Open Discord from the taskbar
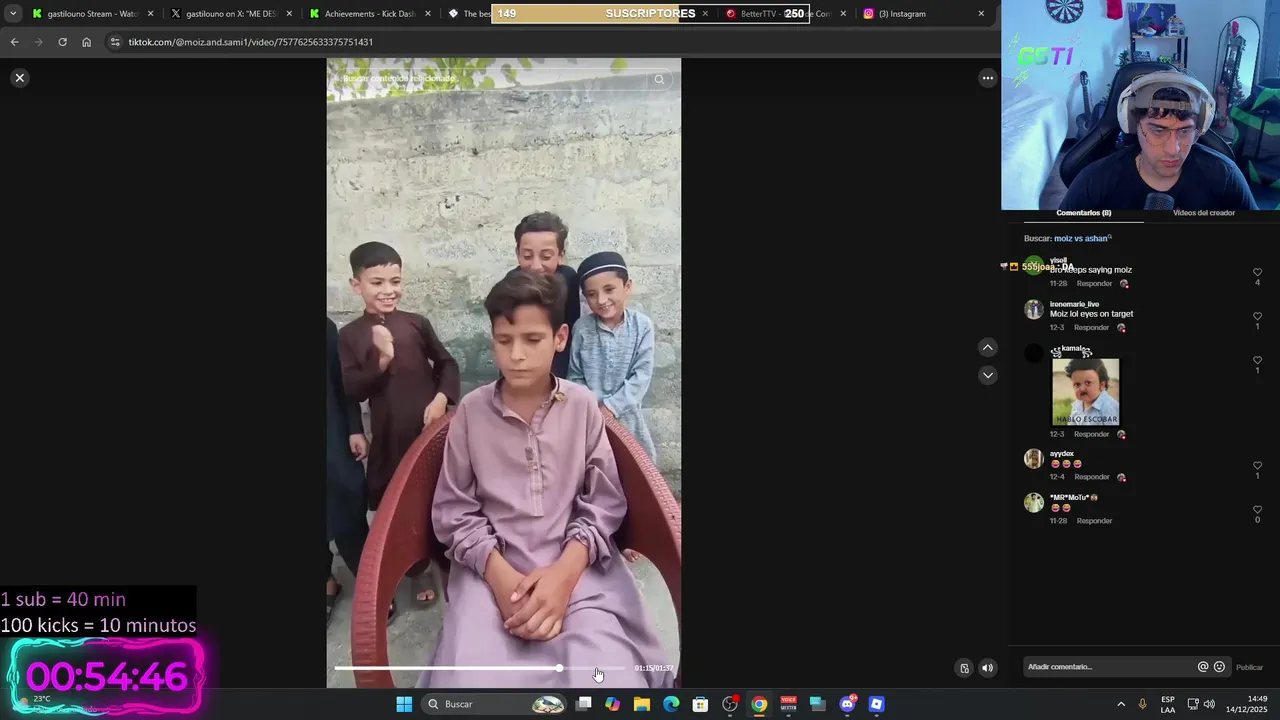The width and height of the screenshot is (1280, 720). (x=847, y=704)
